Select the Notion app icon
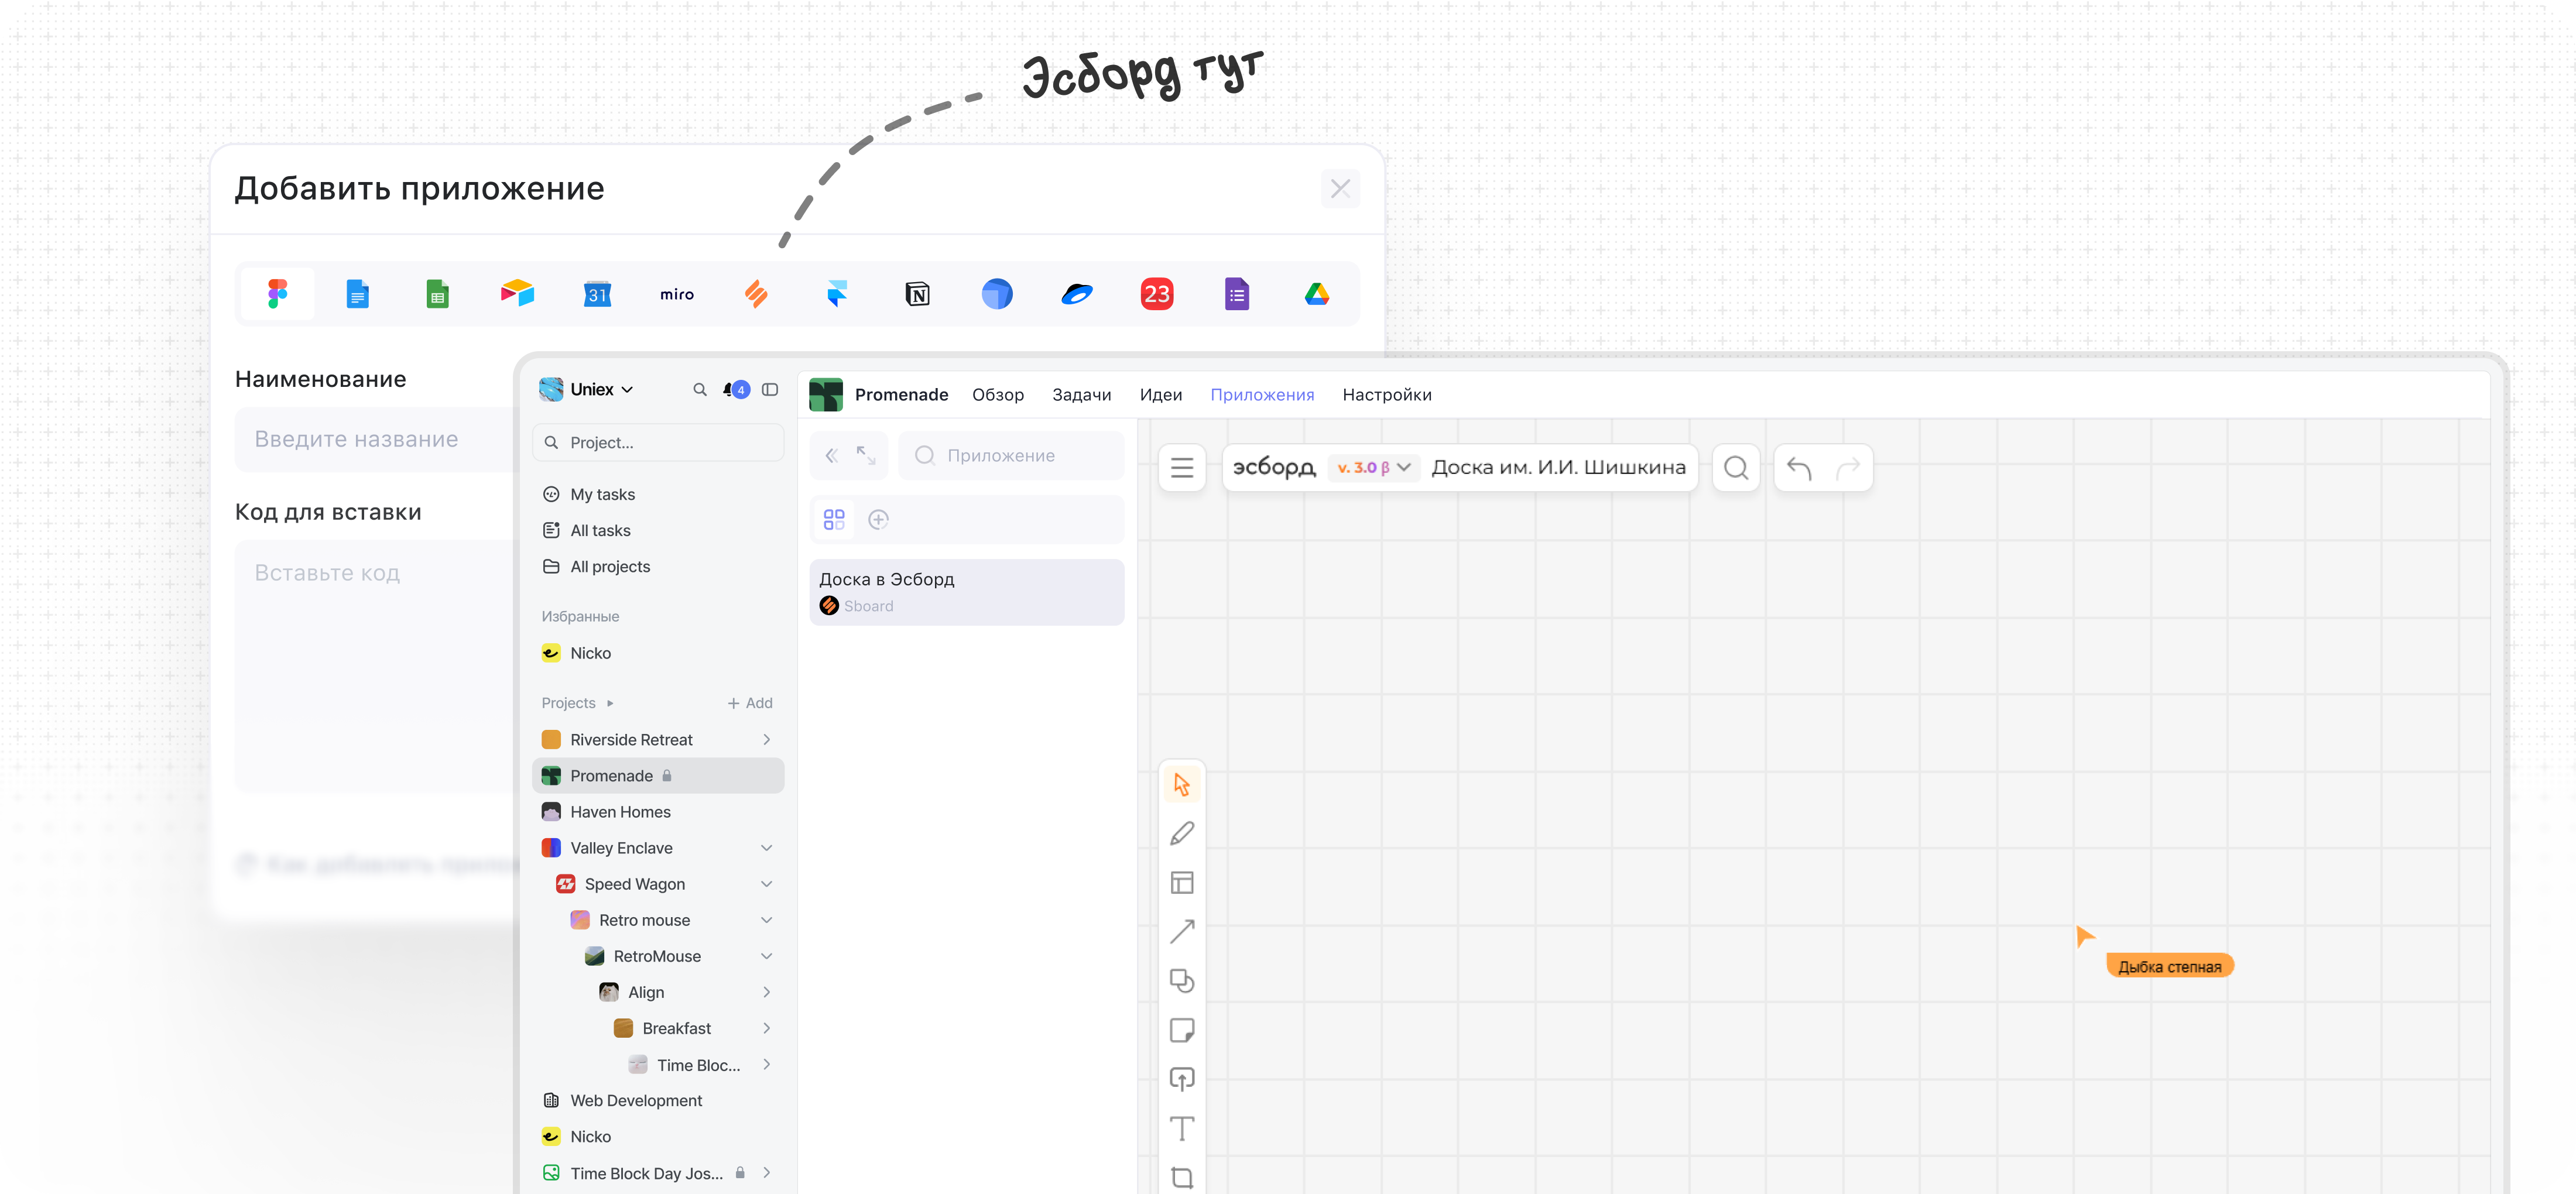Screen dimensions: 2576x1194 [x=917, y=294]
